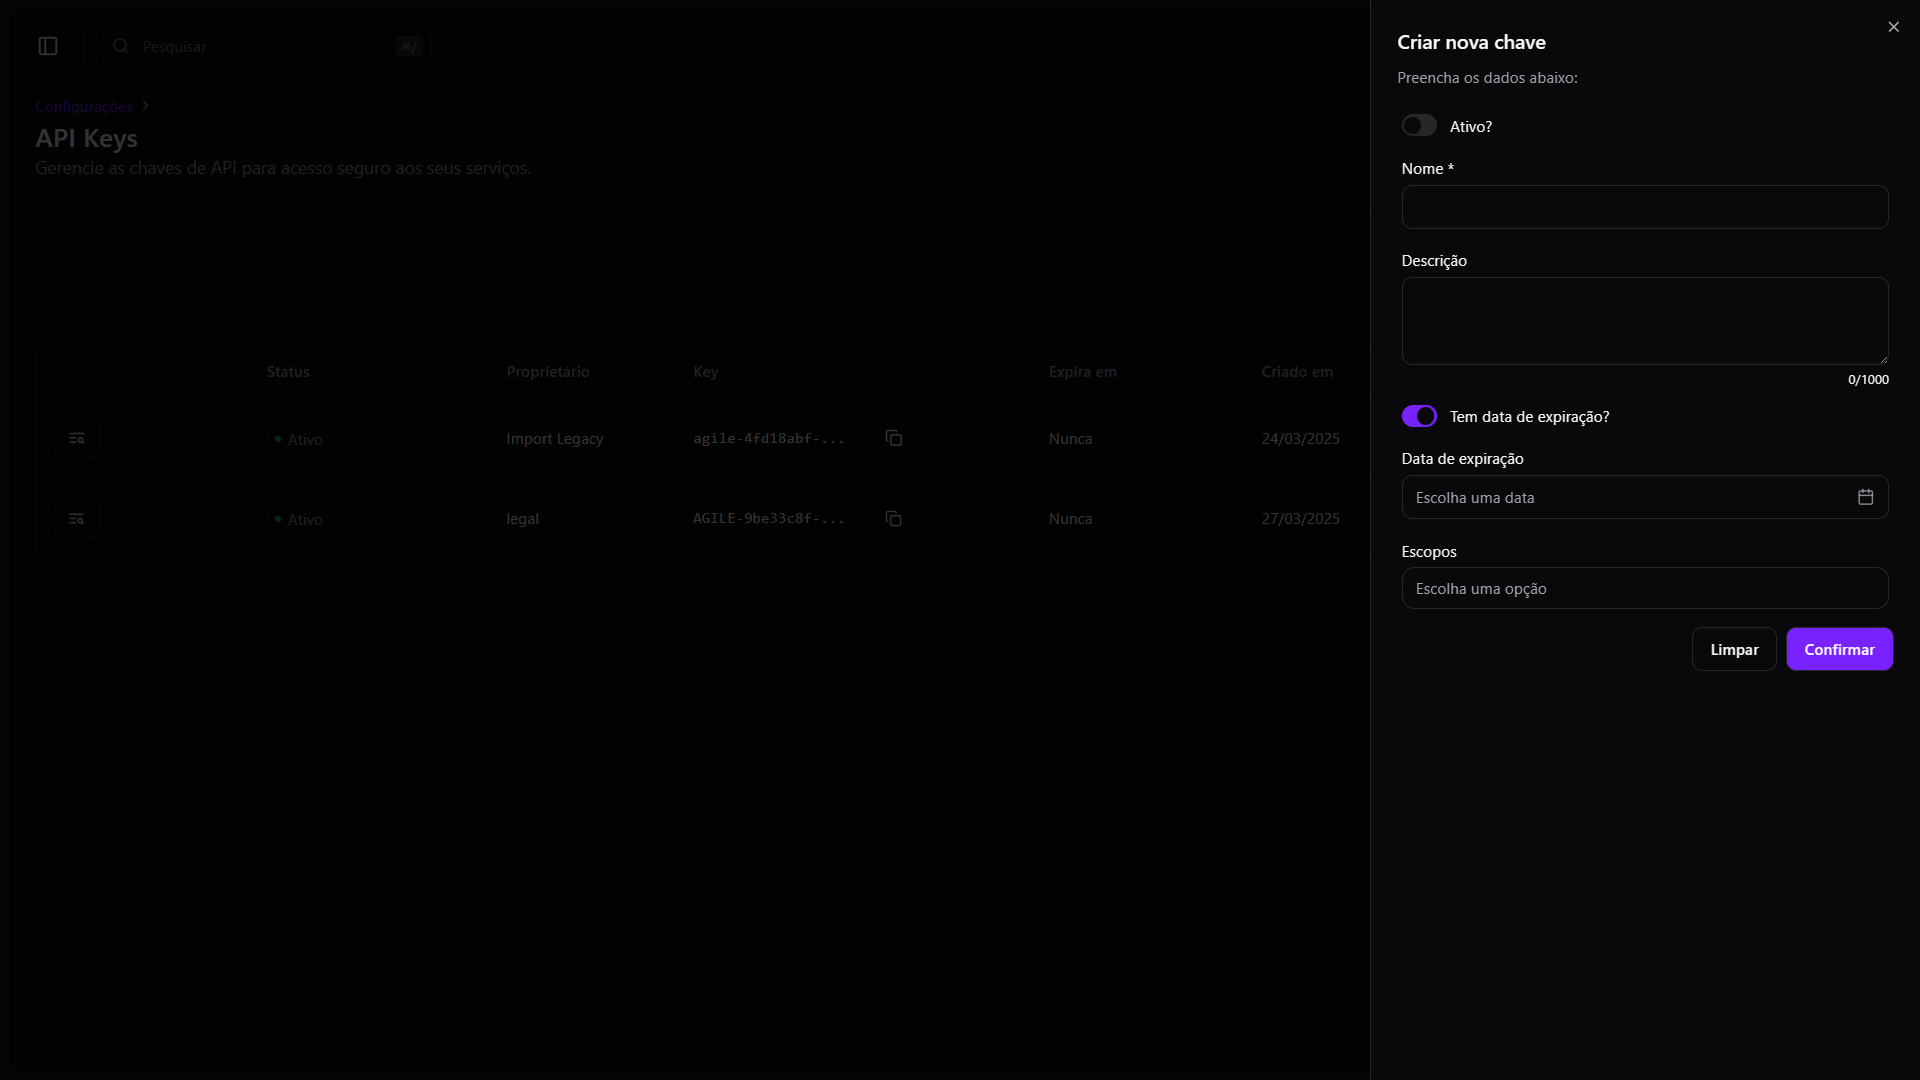Copy the agile-4fd18abf key

(893, 438)
